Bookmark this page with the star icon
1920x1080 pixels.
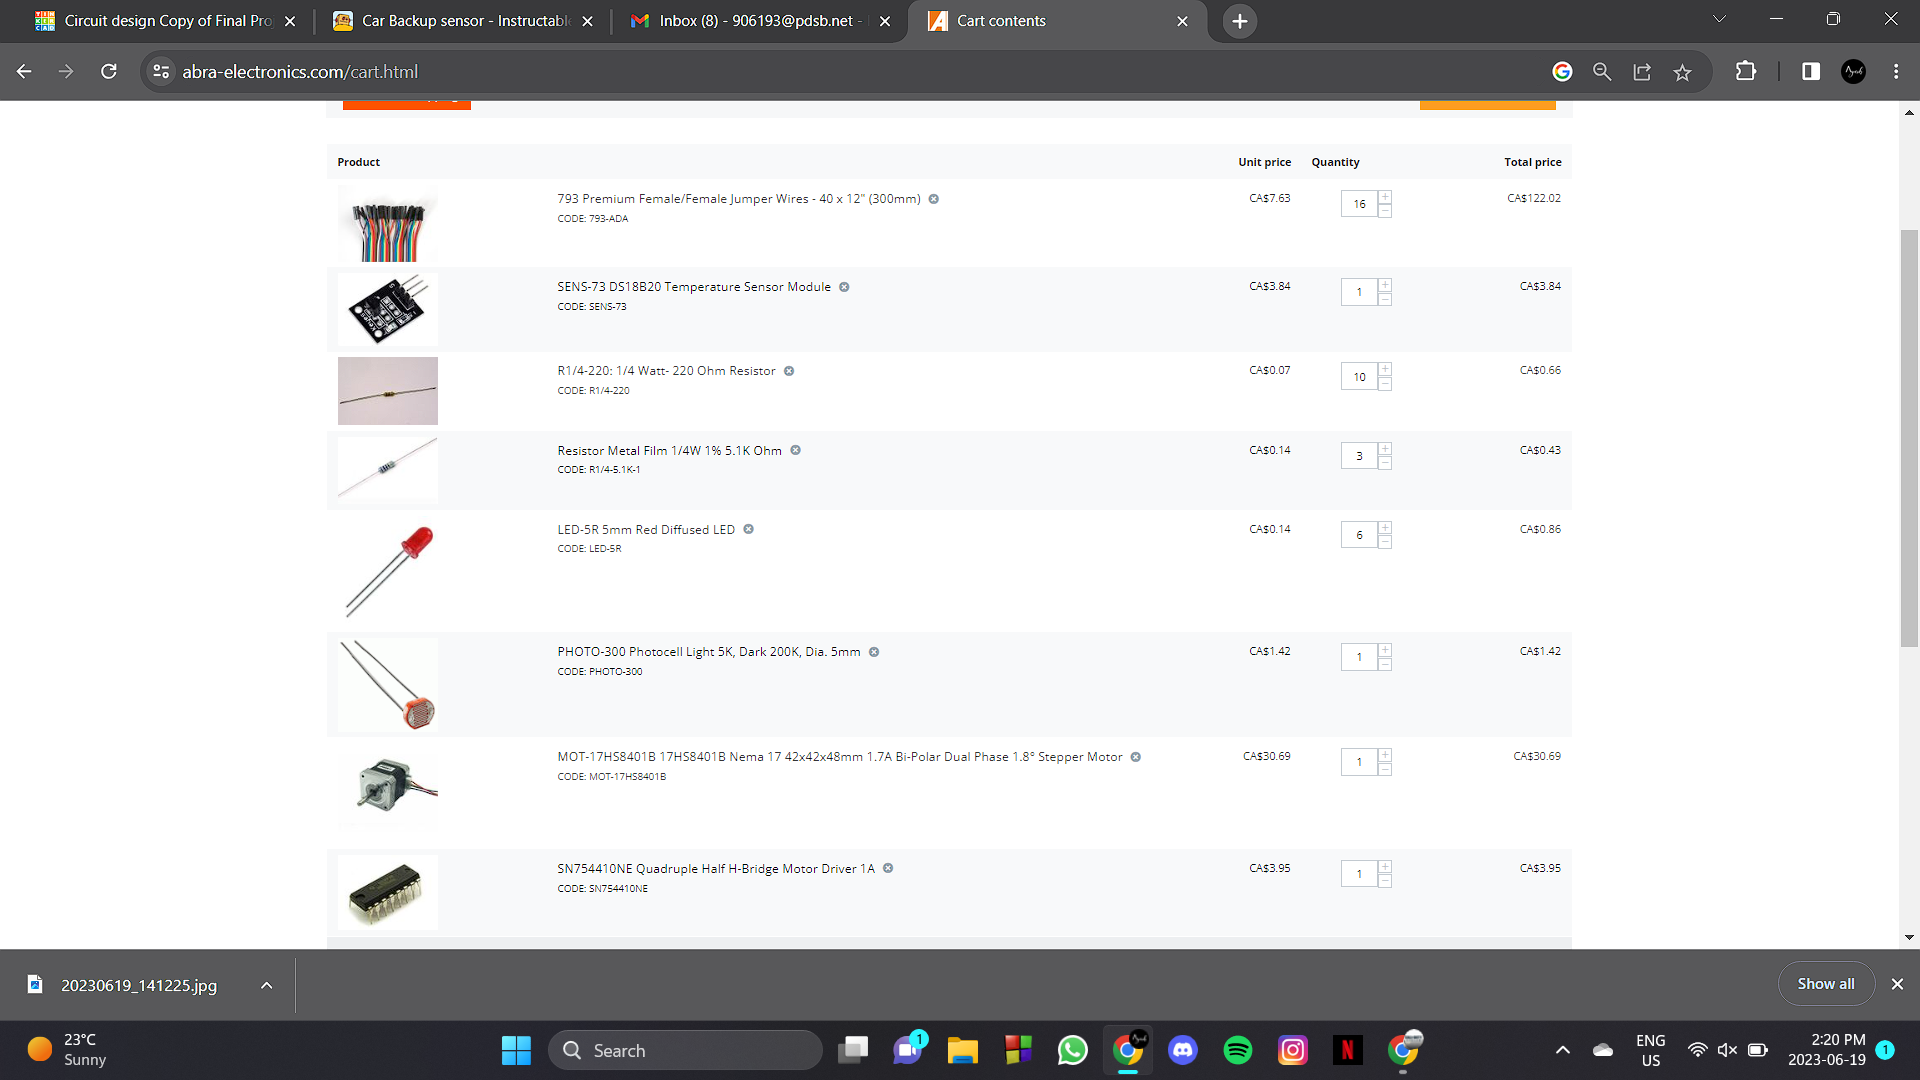point(1682,72)
